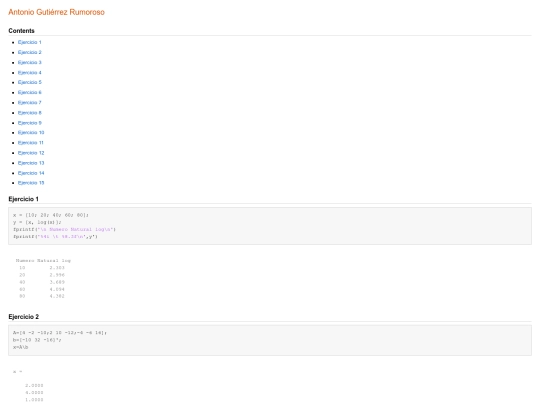Open the Ejercicio 5 contents link

30,82
